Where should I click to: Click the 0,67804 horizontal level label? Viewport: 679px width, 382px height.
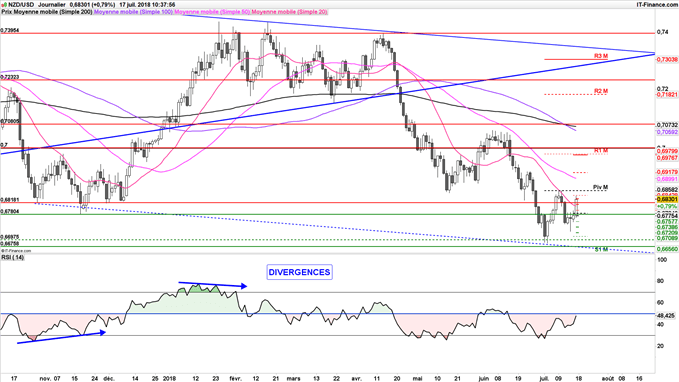[10, 211]
